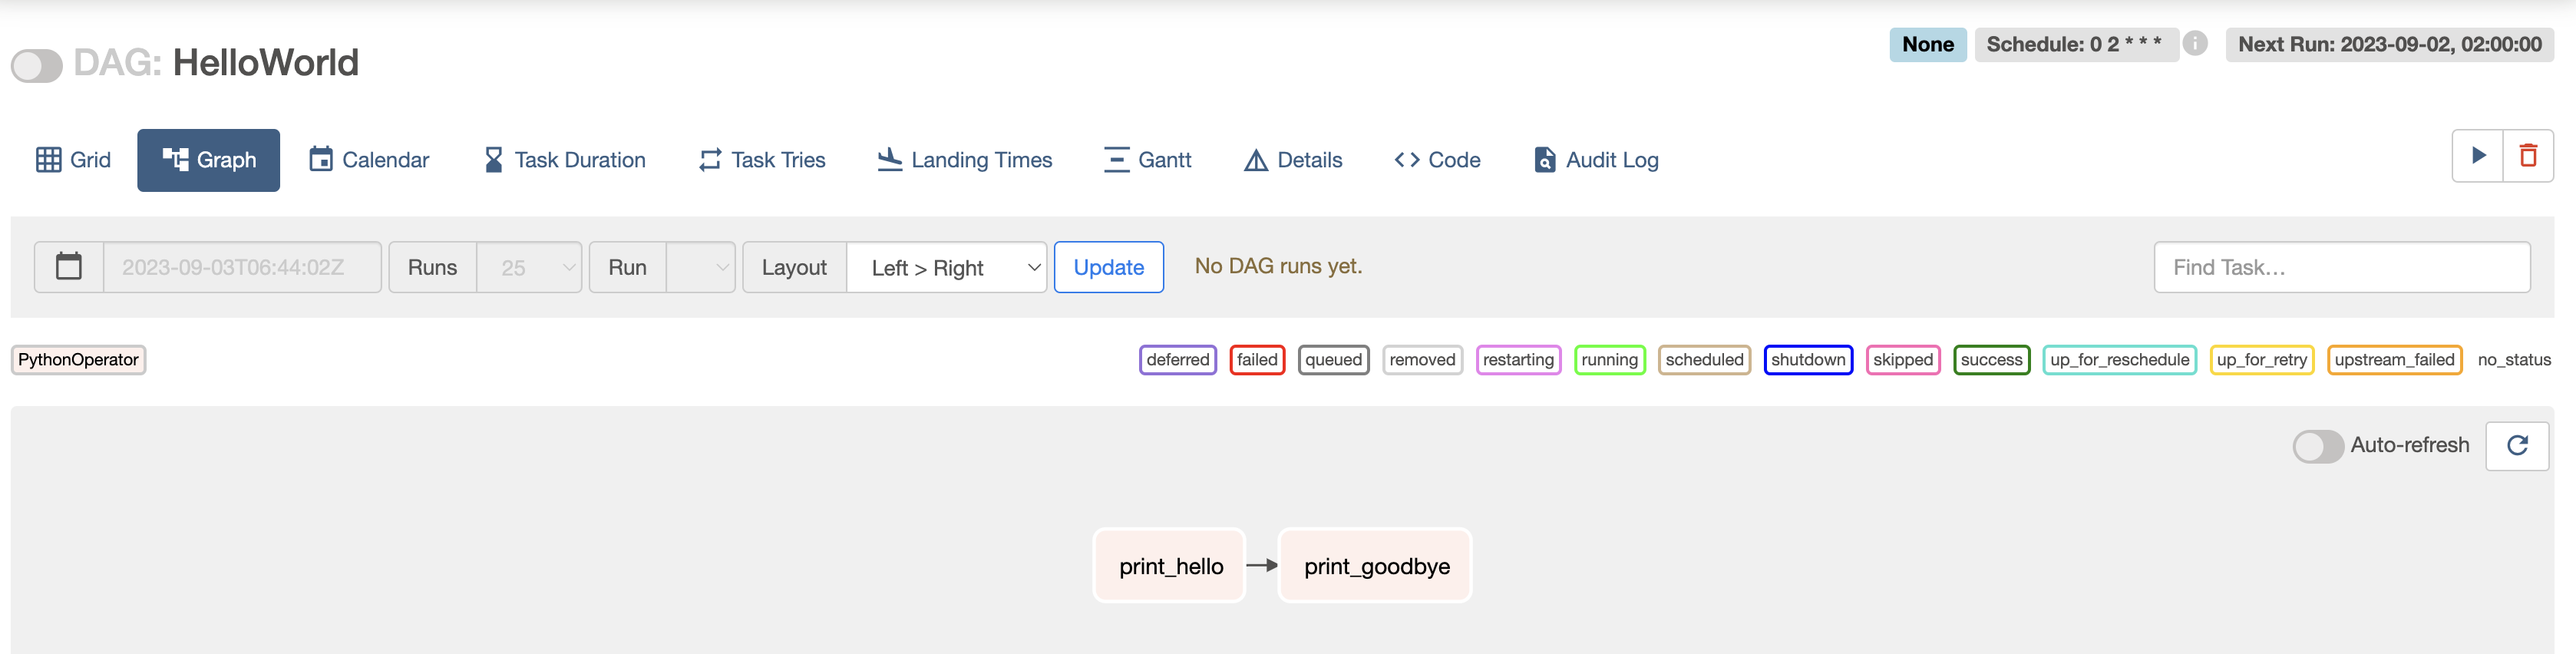The width and height of the screenshot is (2576, 654).
Task: Toggle the HelloWorld DAG pause switch
Action: 37,66
